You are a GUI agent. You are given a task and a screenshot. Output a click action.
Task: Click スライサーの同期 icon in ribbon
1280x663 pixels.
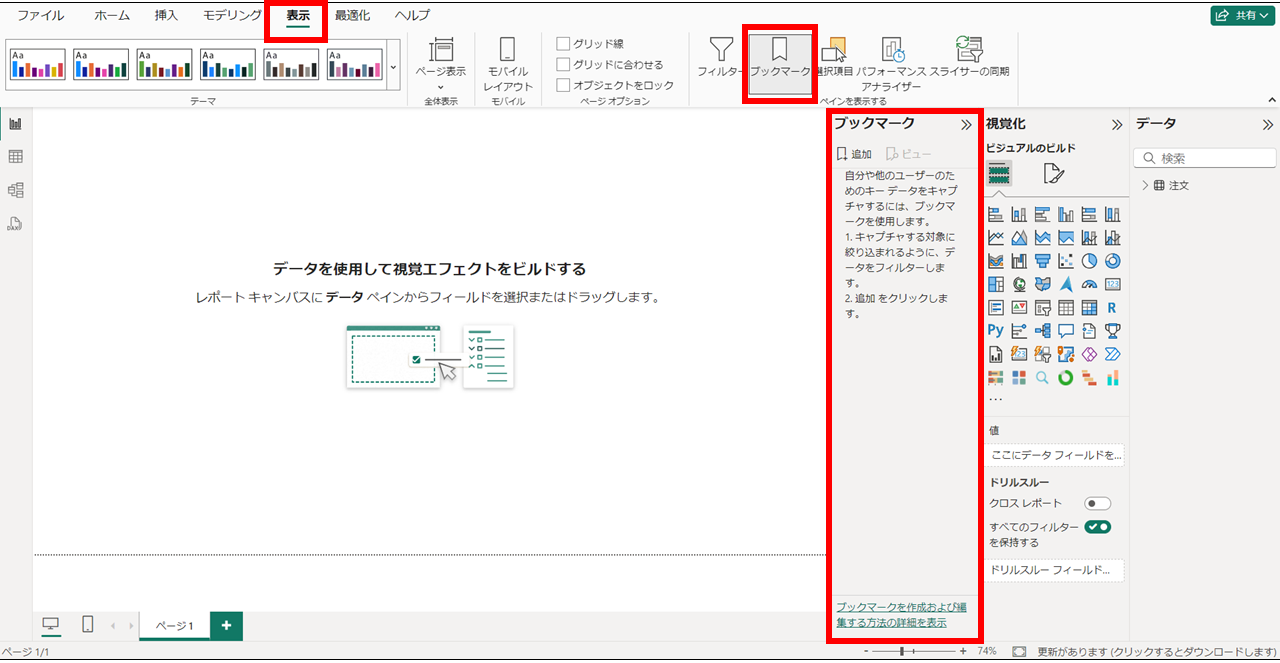point(968,57)
